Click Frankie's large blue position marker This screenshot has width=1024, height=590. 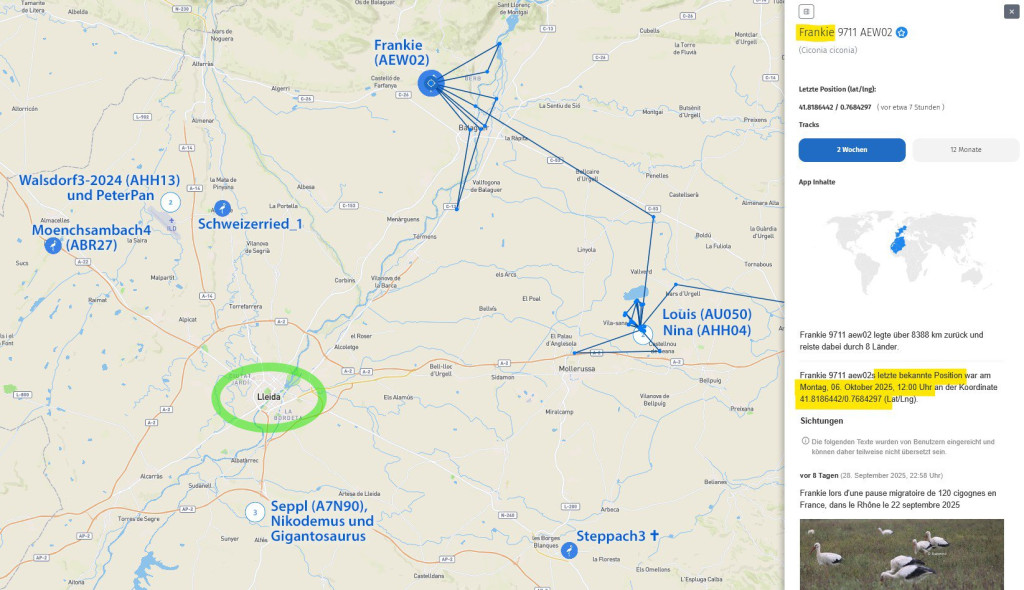tap(431, 83)
